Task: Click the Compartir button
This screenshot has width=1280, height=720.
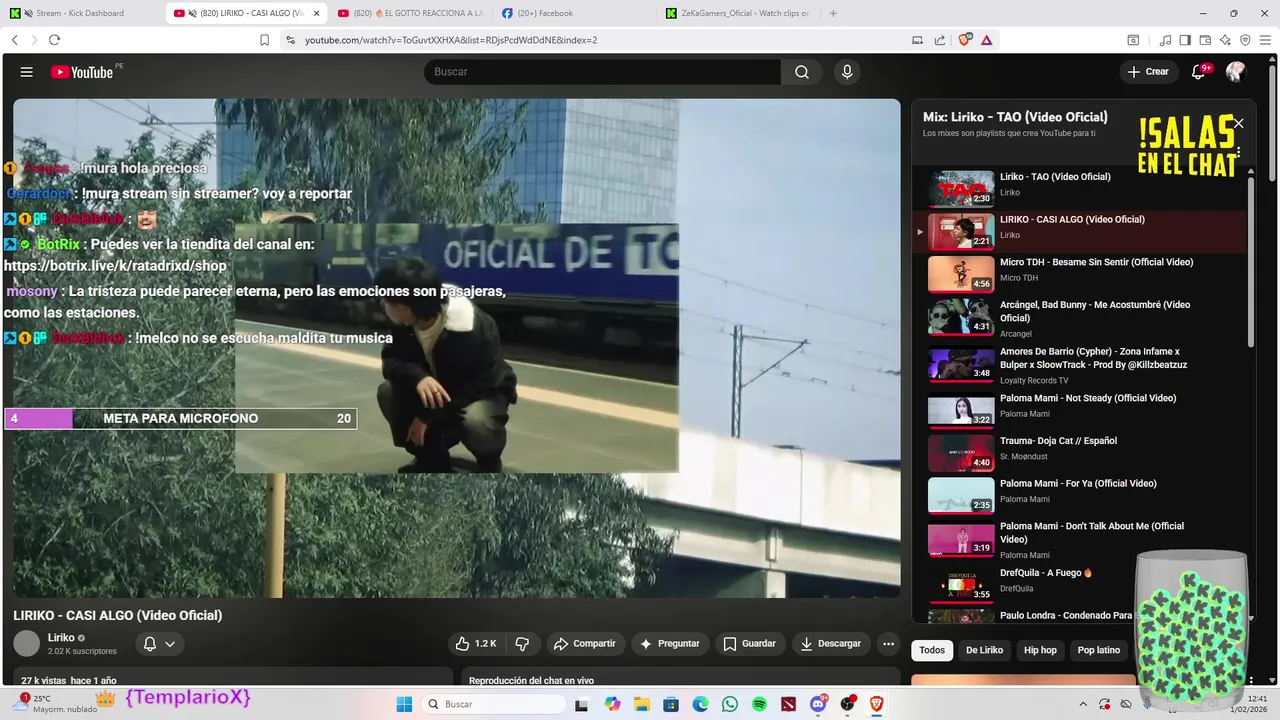Action: [x=584, y=644]
